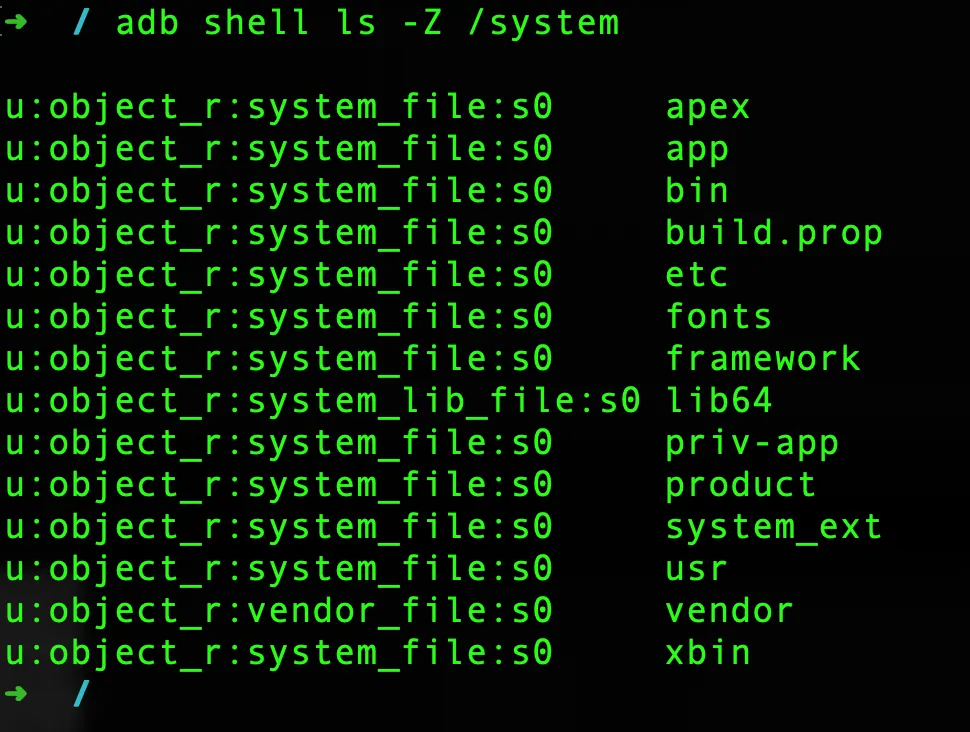Click the product directory name
This screenshot has width=970, height=732.
pos(741,484)
